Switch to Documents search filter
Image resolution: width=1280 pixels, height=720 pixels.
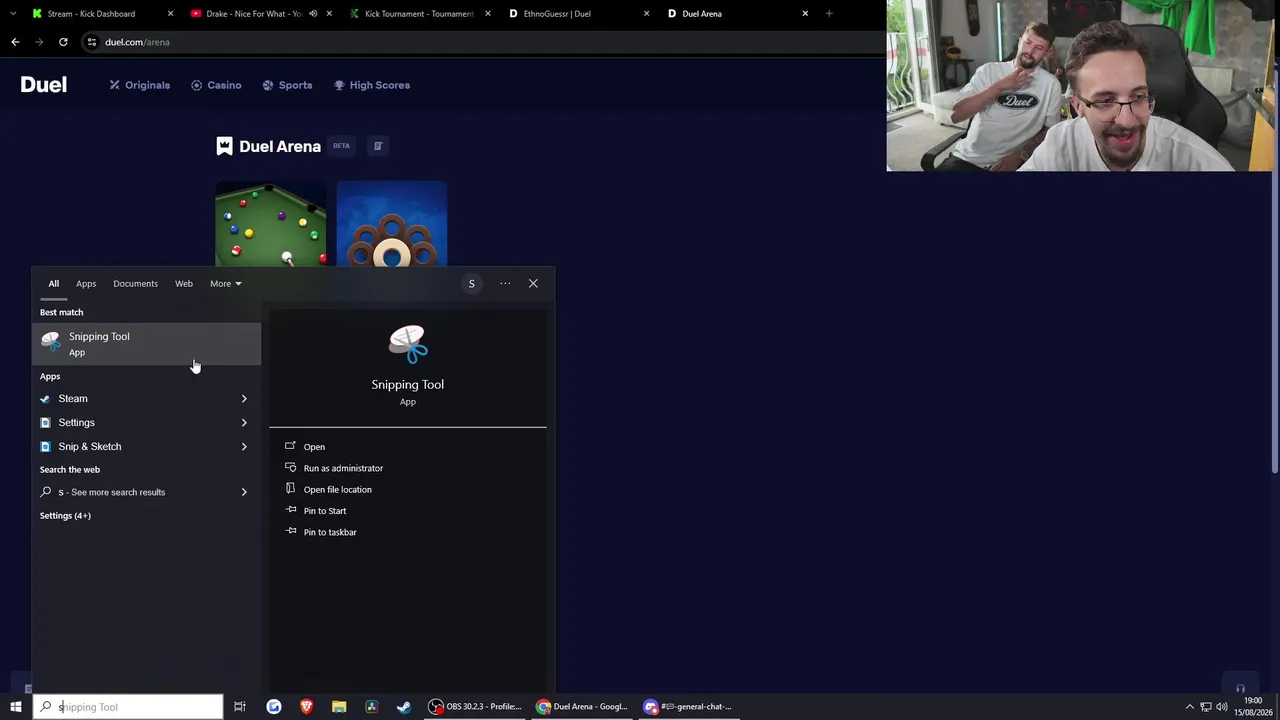coord(135,284)
